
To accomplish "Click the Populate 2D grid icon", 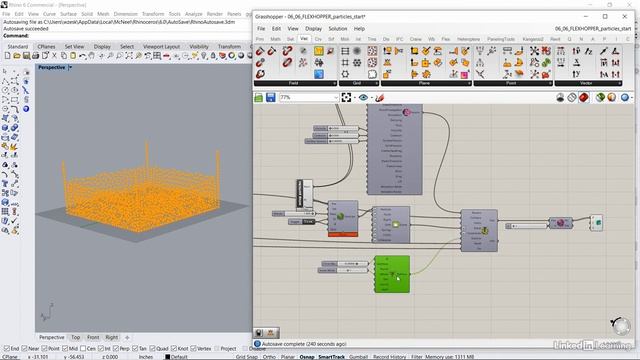I will point(372,51).
